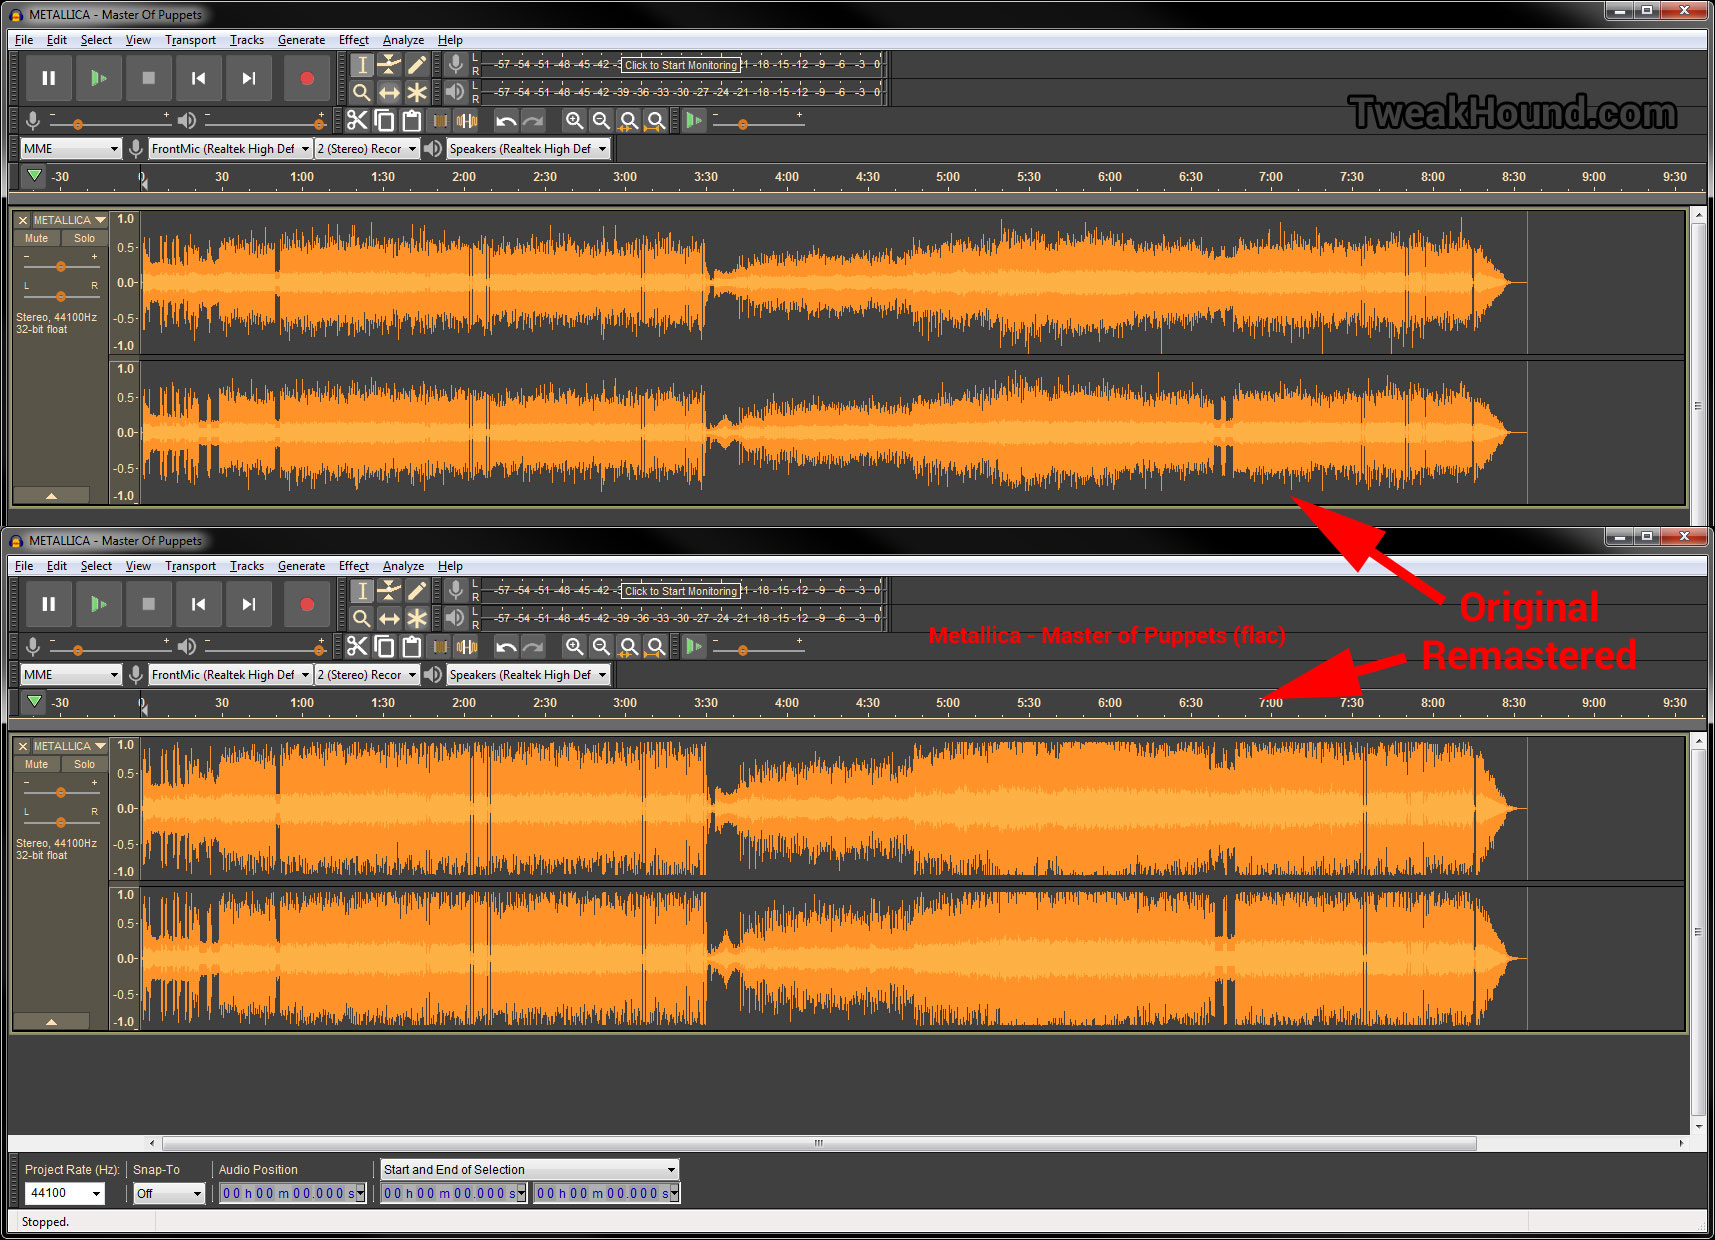Stop playback in bottom Audacity window
The width and height of the screenshot is (1715, 1240).
point(148,604)
